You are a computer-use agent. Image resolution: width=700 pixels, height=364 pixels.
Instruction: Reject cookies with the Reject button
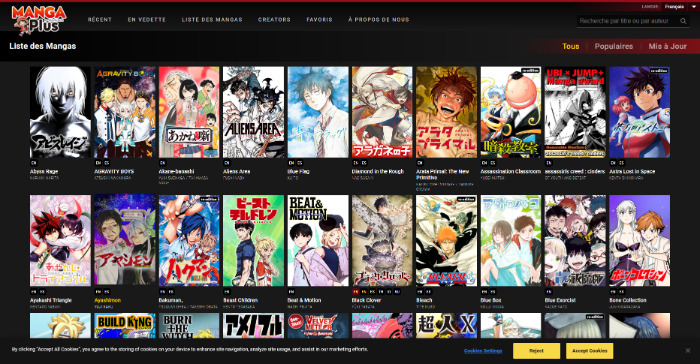[536, 351]
